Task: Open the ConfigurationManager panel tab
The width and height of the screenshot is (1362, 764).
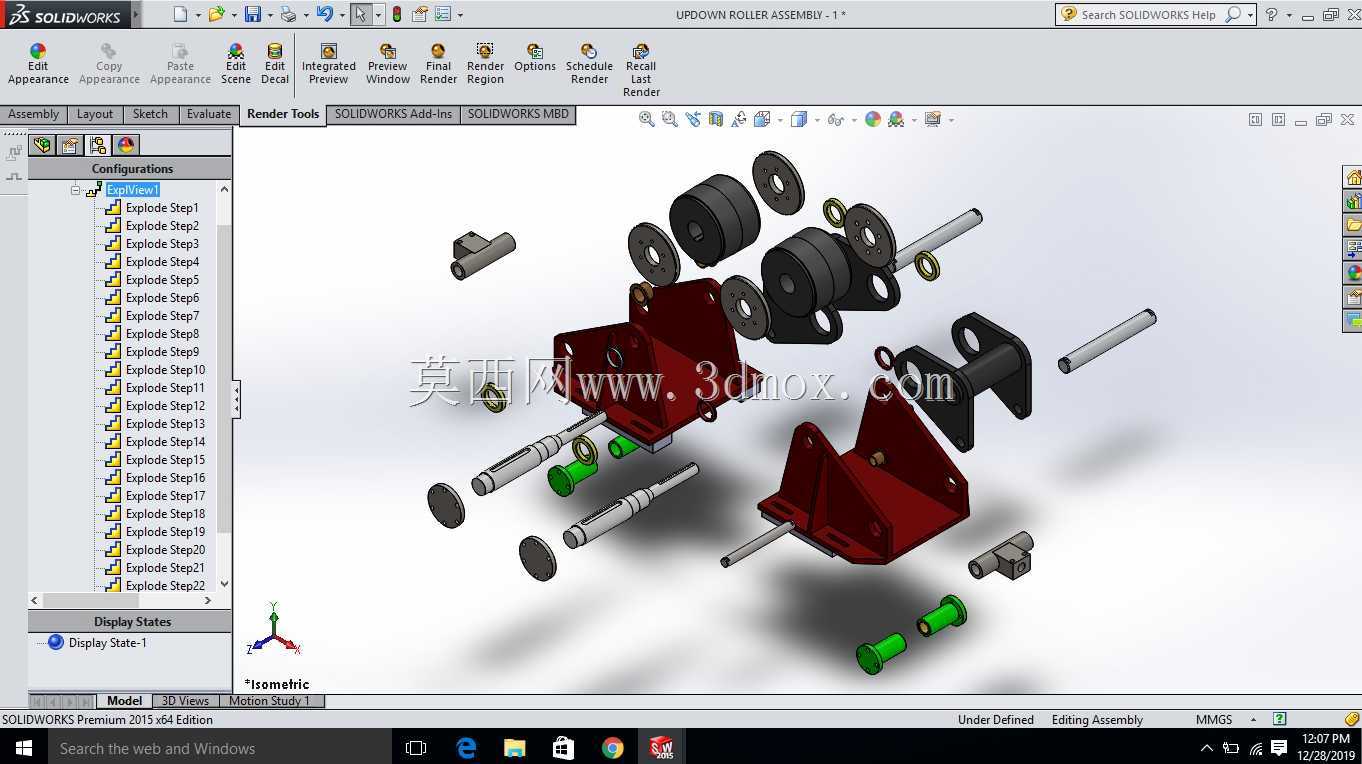Action: pyautogui.click(x=97, y=145)
